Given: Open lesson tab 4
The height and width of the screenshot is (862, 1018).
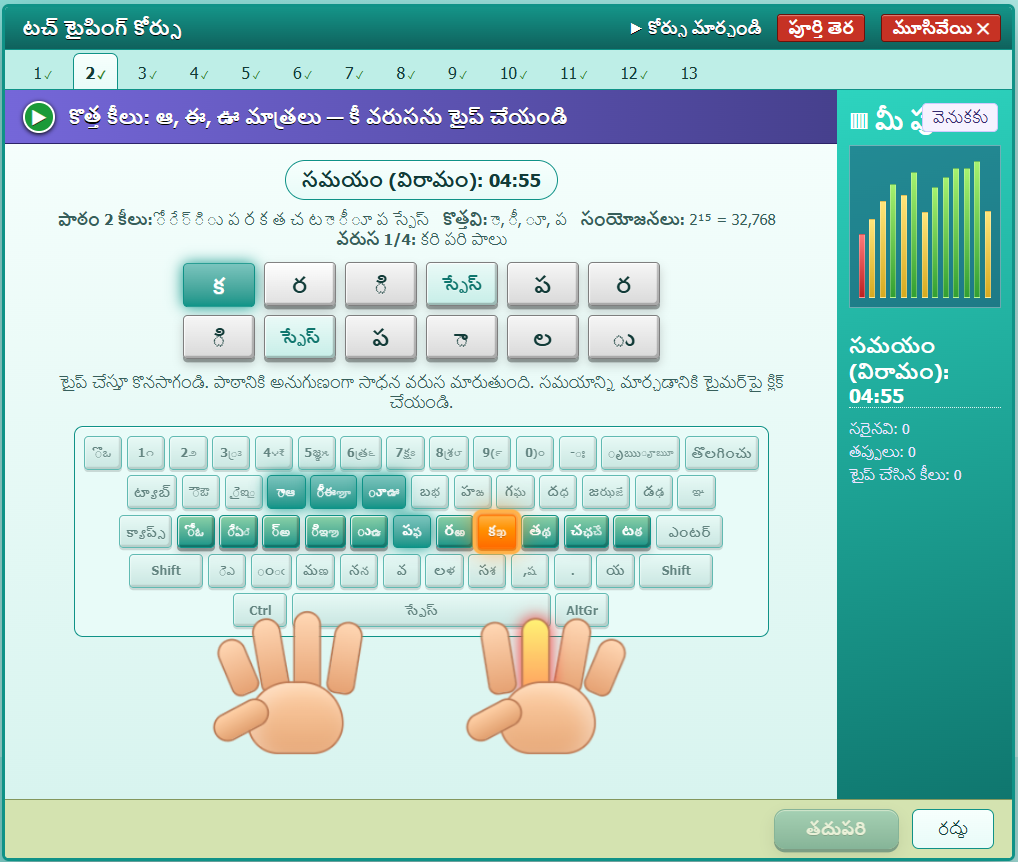Looking at the screenshot, I should click(199, 73).
